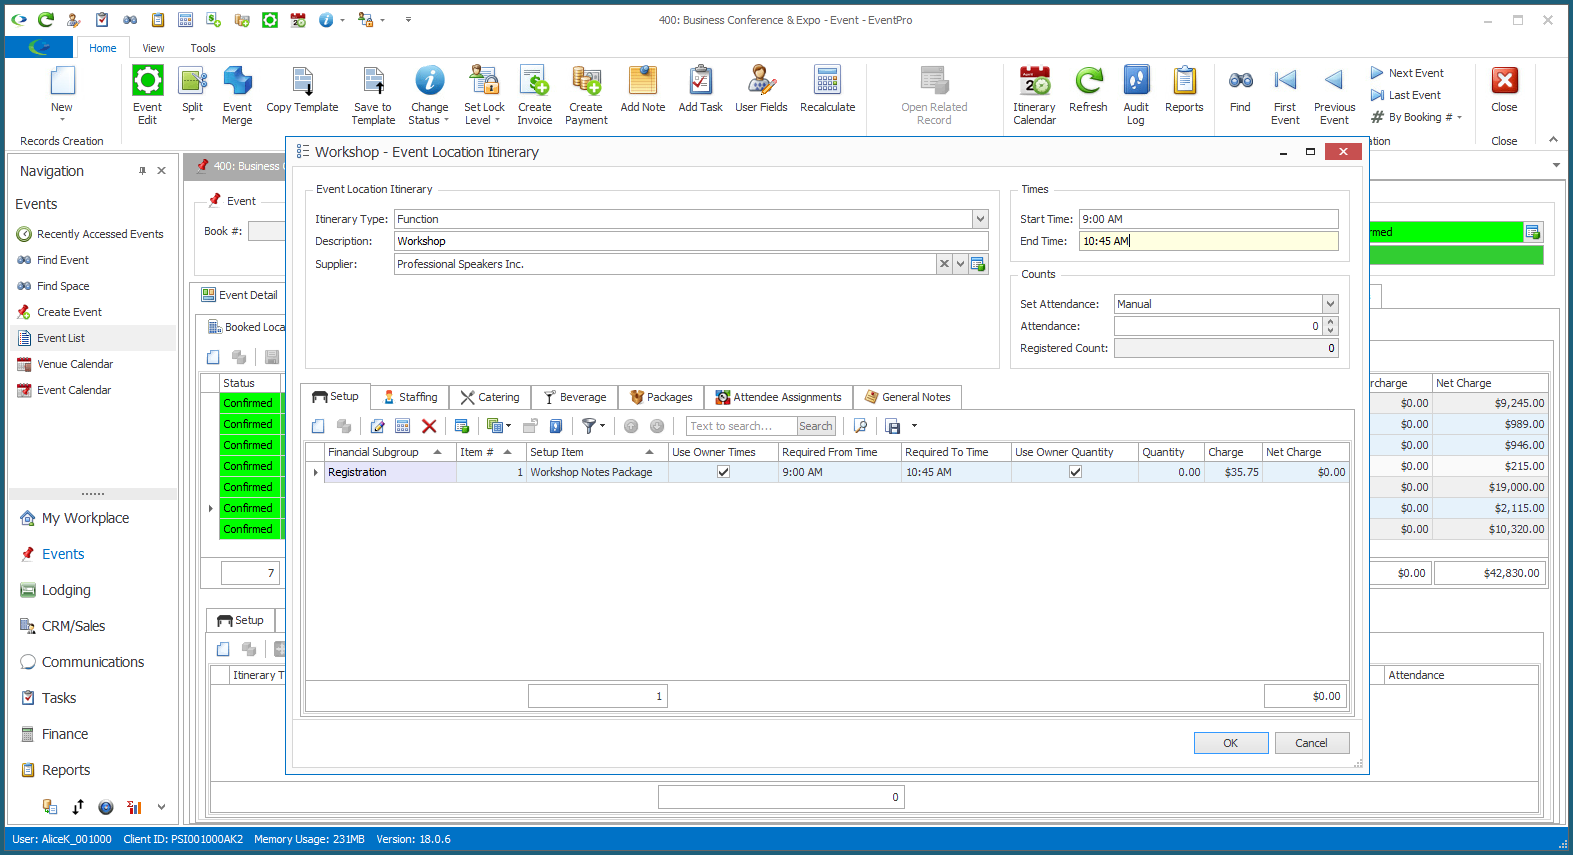The image size is (1573, 855).
Task: Run Recalculate from the ribbon
Action: coord(827,90)
